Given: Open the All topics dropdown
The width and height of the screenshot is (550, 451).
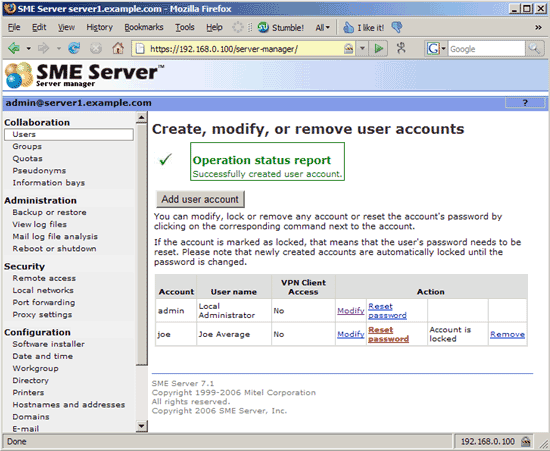Looking at the screenshot, I should click(x=322, y=28).
